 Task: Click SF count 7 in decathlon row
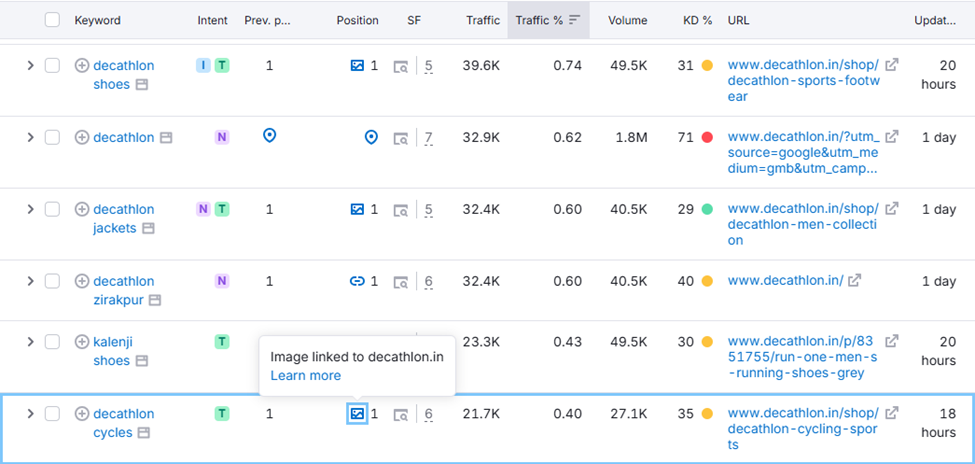[x=428, y=138]
